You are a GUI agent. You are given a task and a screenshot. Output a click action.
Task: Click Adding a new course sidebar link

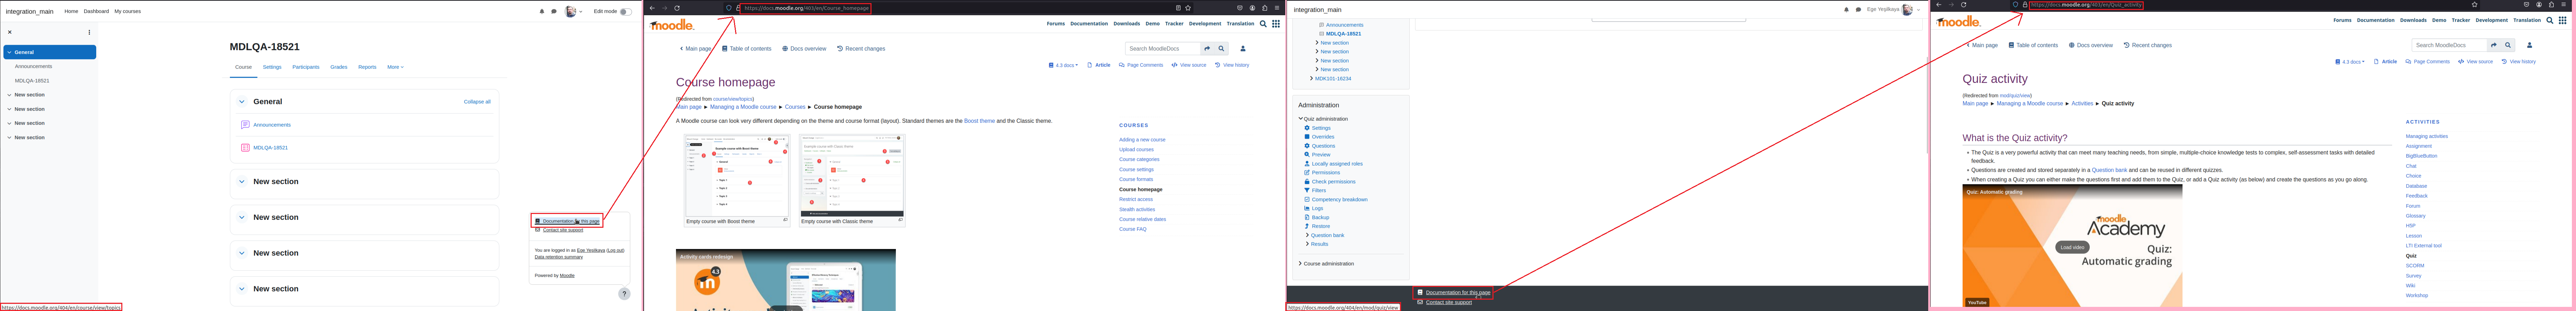(x=1142, y=140)
